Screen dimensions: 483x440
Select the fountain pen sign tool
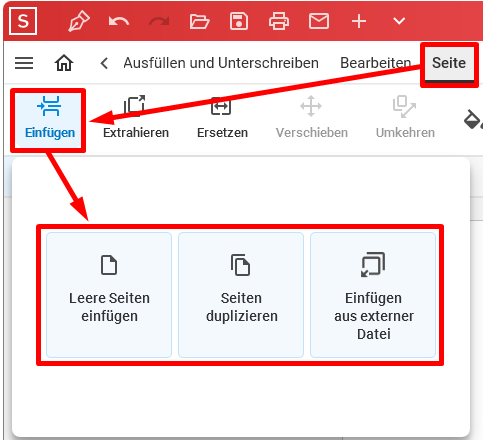pyautogui.click(x=79, y=21)
